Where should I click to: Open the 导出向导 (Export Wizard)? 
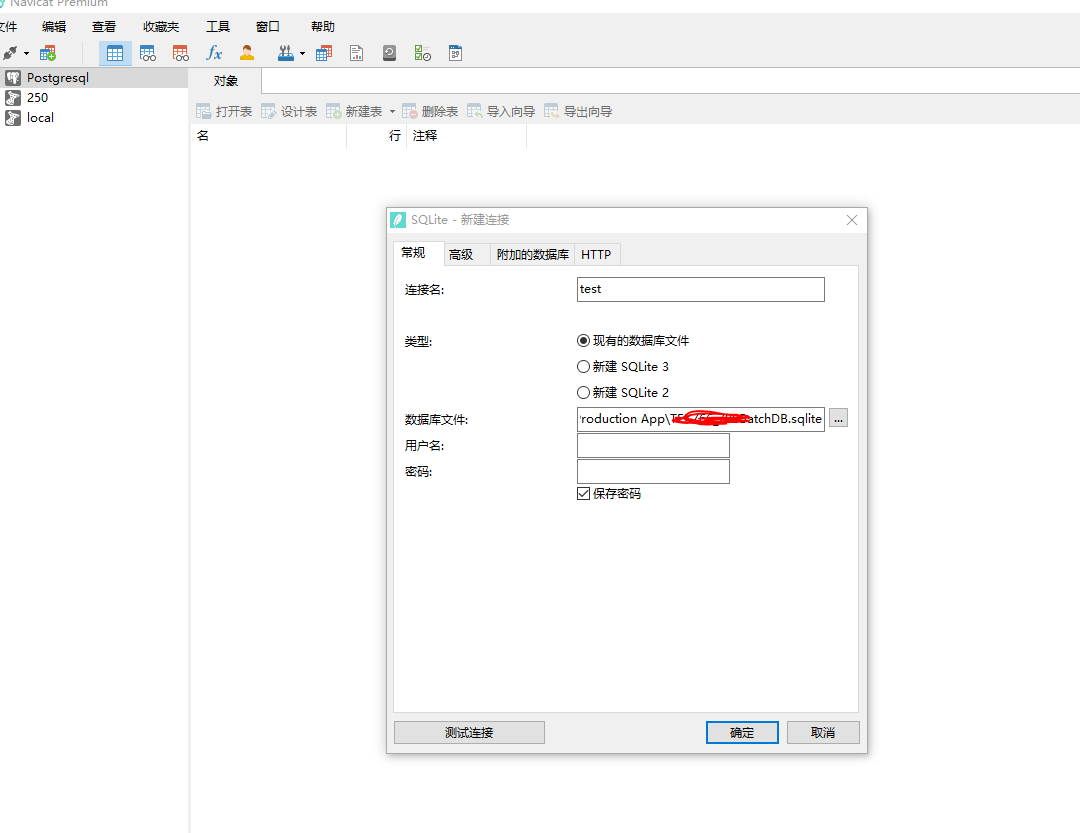(579, 112)
